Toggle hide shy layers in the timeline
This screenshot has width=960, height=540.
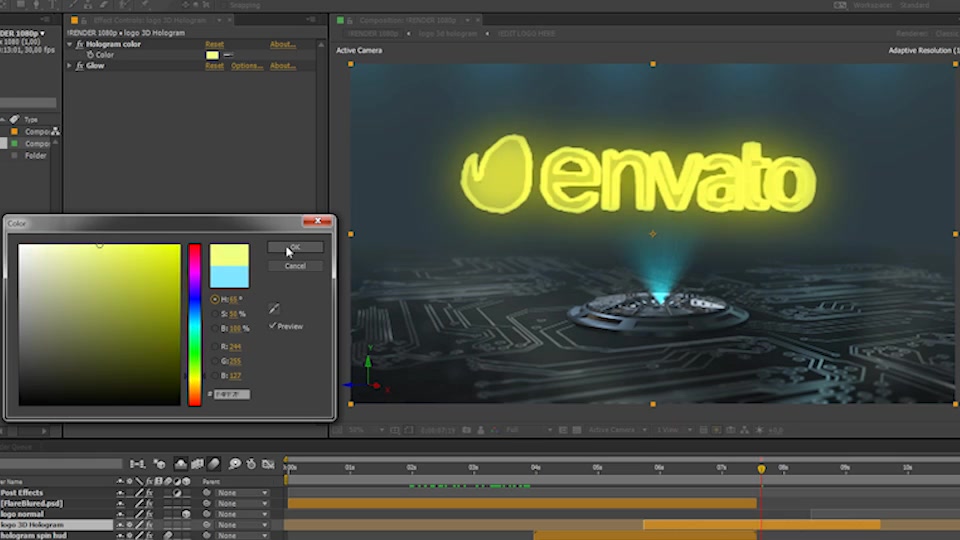[x=181, y=464]
